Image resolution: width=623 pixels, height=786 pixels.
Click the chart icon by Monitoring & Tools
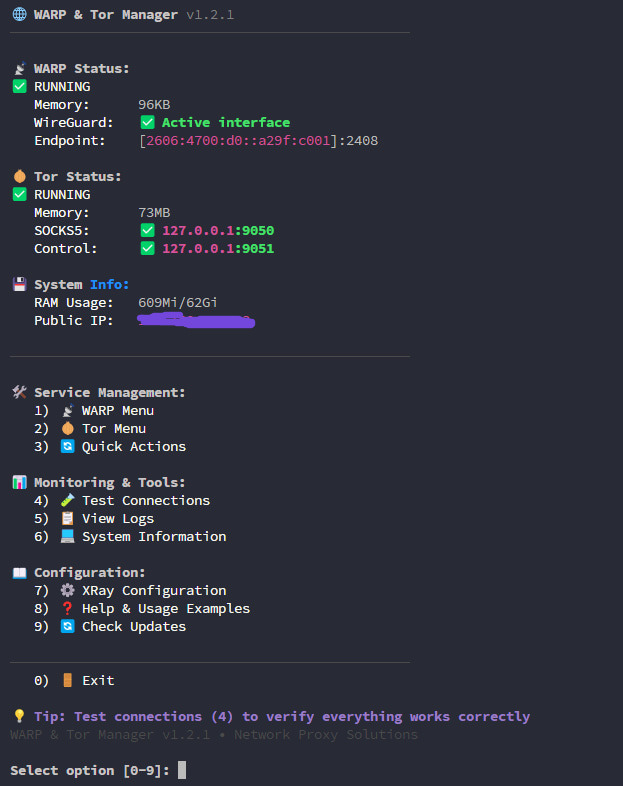(19, 483)
